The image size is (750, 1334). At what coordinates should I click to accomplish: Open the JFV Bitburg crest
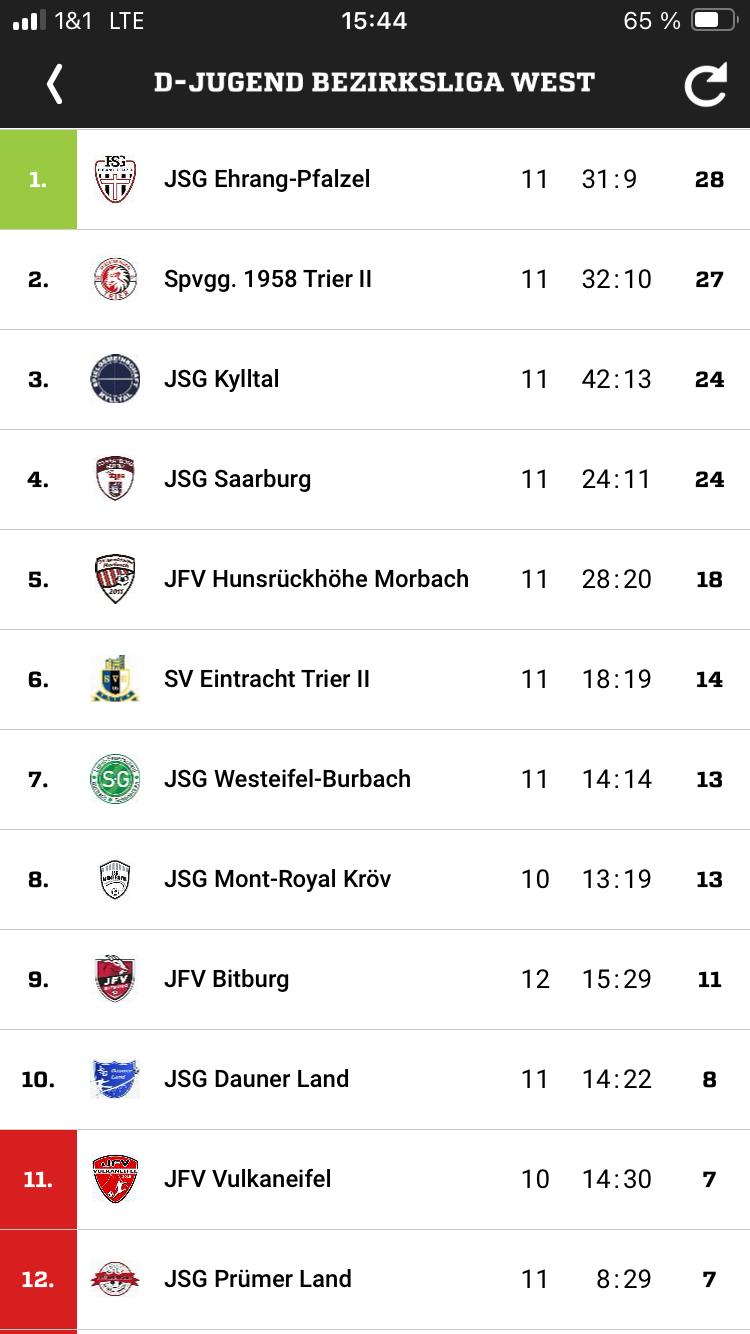click(115, 979)
